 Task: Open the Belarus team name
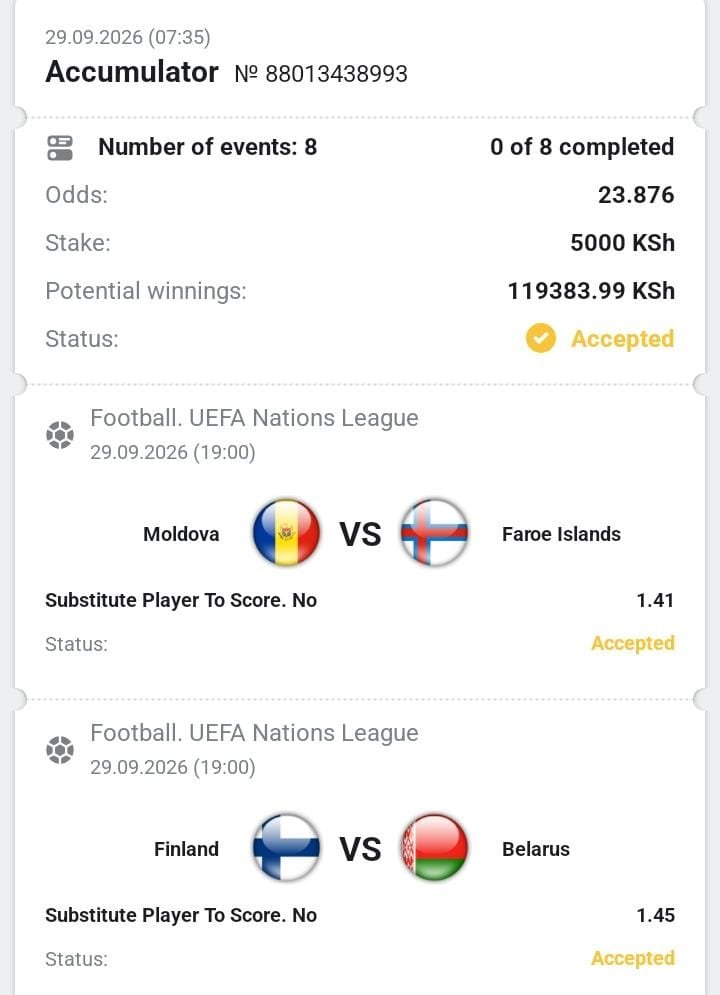[x=536, y=849]
